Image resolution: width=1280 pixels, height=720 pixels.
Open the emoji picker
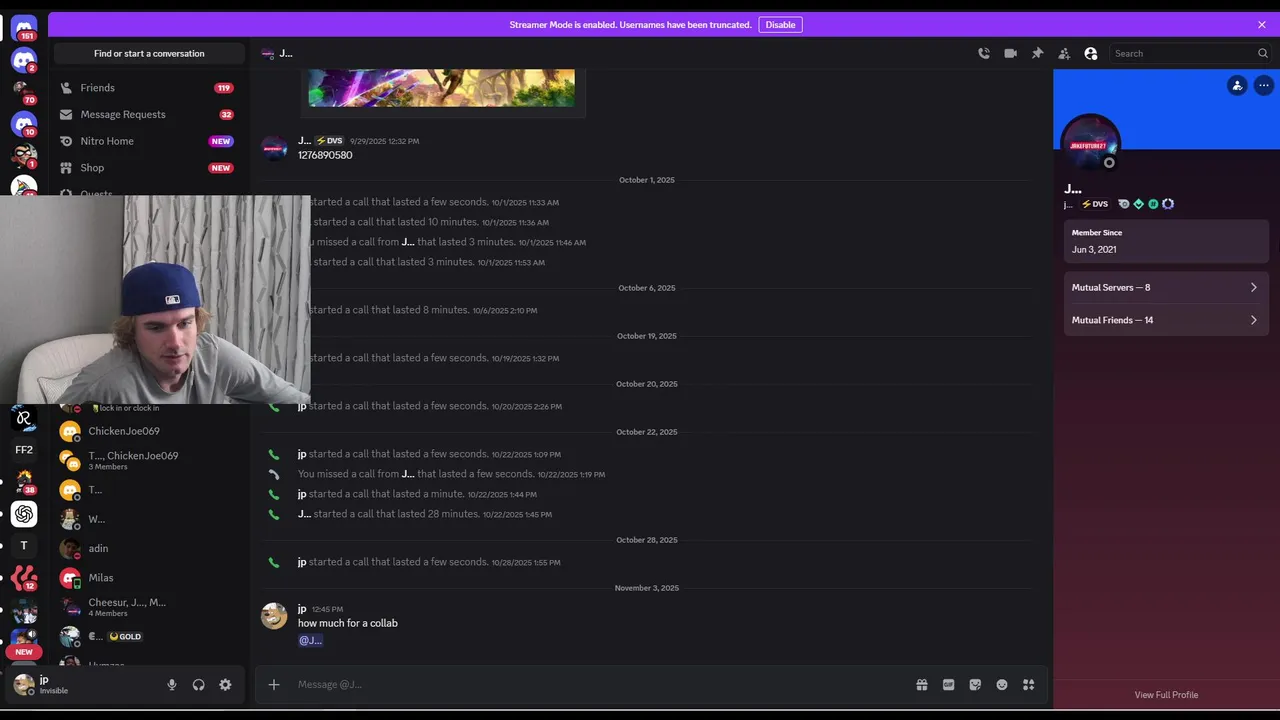point(1002,685)
